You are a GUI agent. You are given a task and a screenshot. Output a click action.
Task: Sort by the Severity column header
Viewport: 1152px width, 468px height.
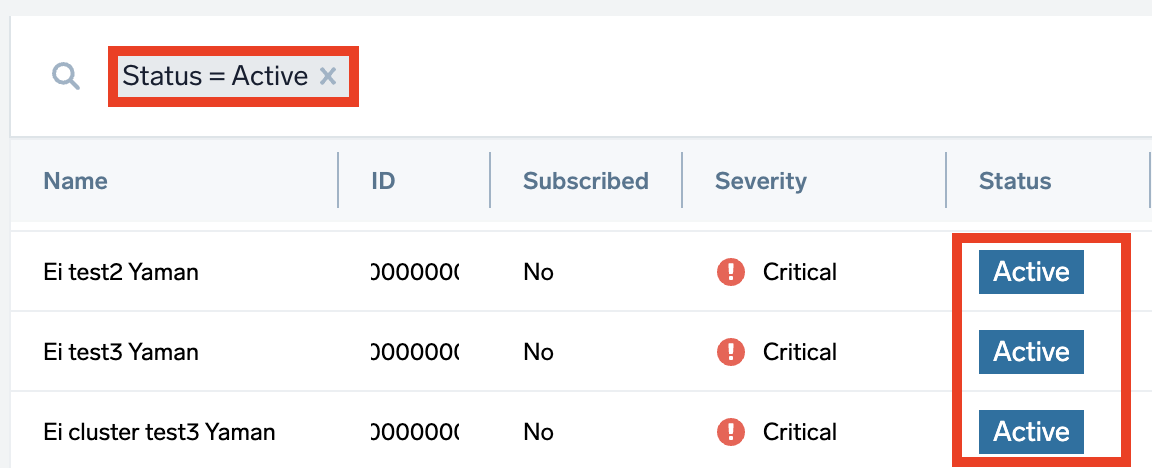(760, 181)
